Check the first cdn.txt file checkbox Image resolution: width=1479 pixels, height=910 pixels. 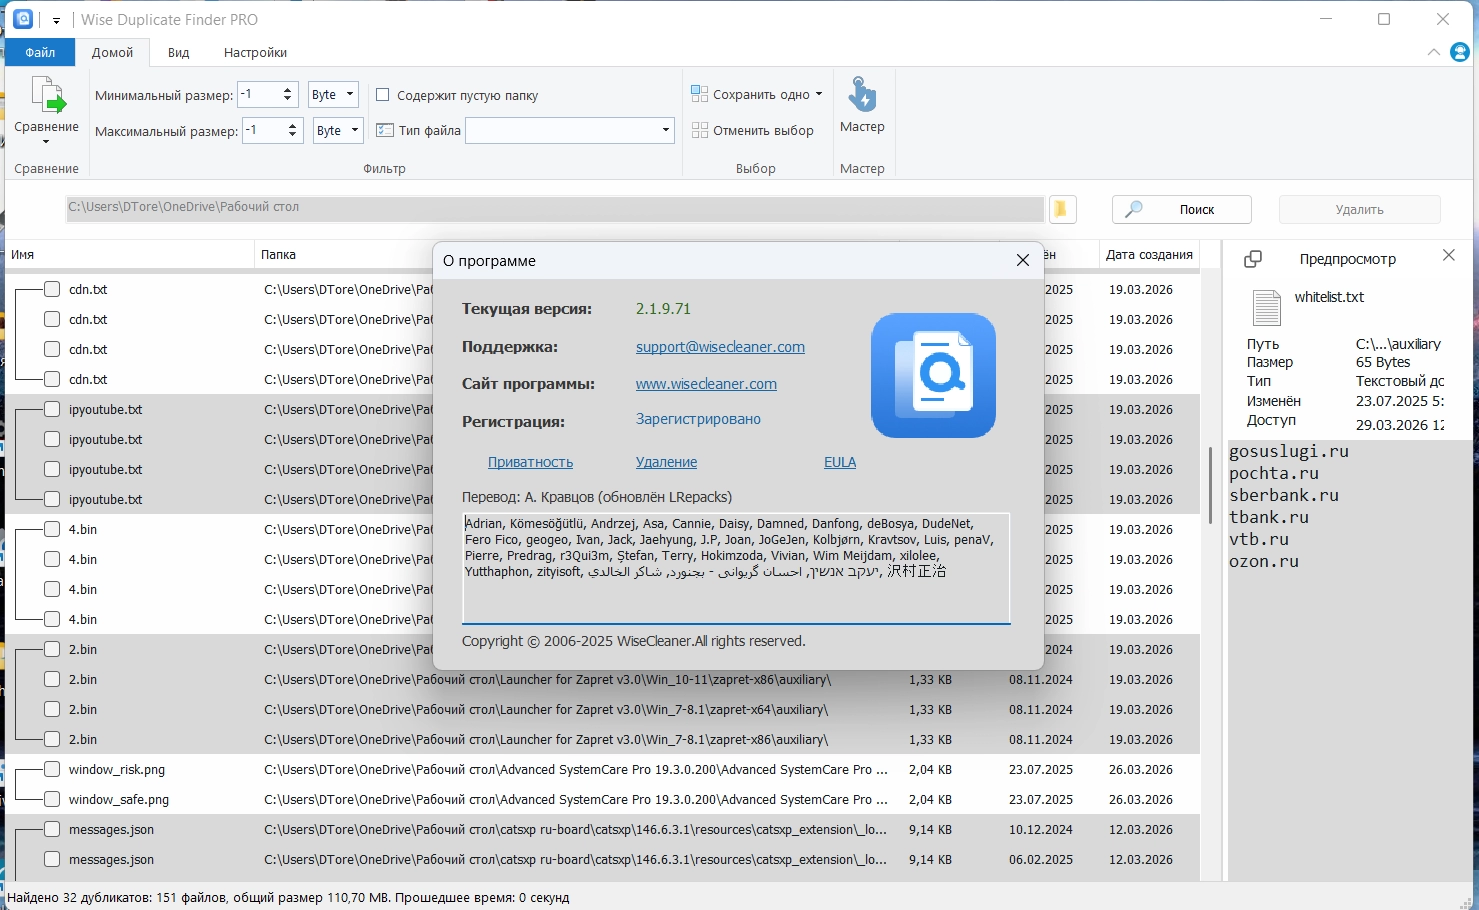[52, 289]
